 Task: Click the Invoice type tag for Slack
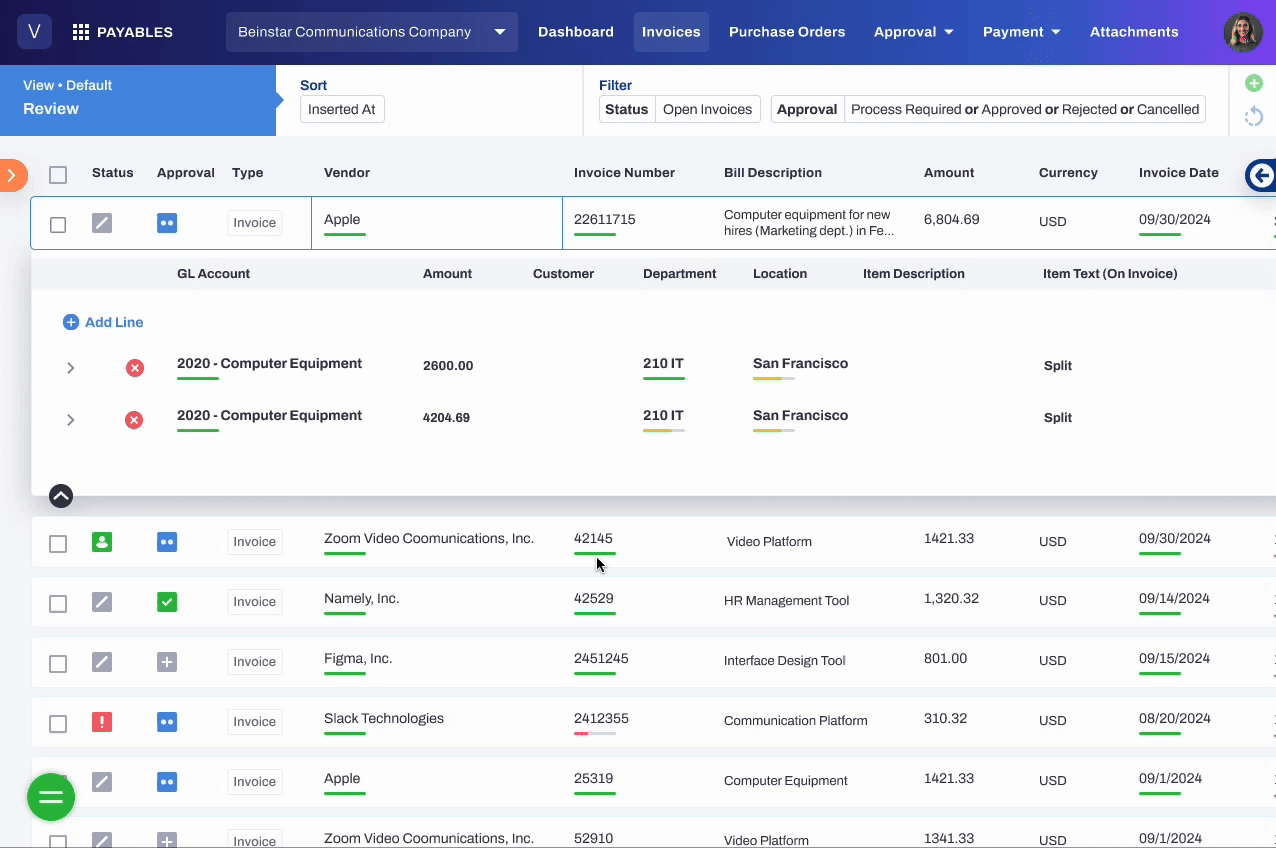coord(255,722)
